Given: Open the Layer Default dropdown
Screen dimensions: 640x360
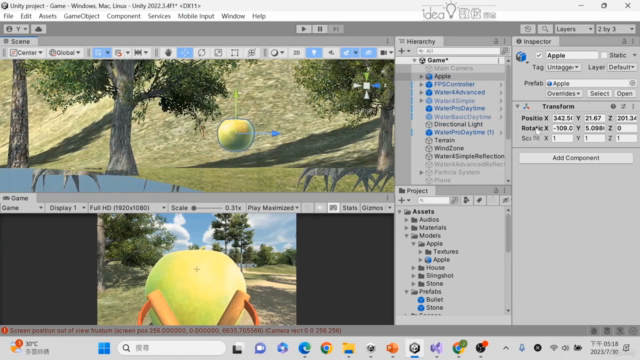Looking at the screenshot, I should (621, 67).
